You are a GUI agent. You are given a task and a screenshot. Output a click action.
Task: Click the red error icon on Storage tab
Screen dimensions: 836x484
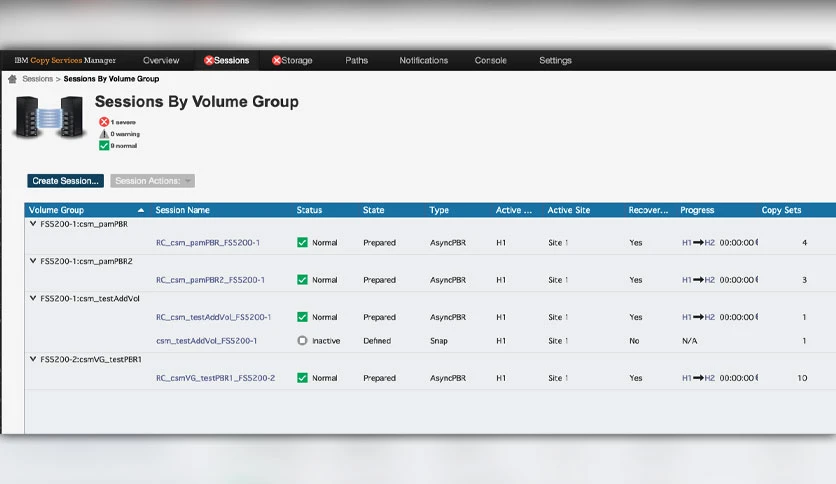[x=276, y=60]
